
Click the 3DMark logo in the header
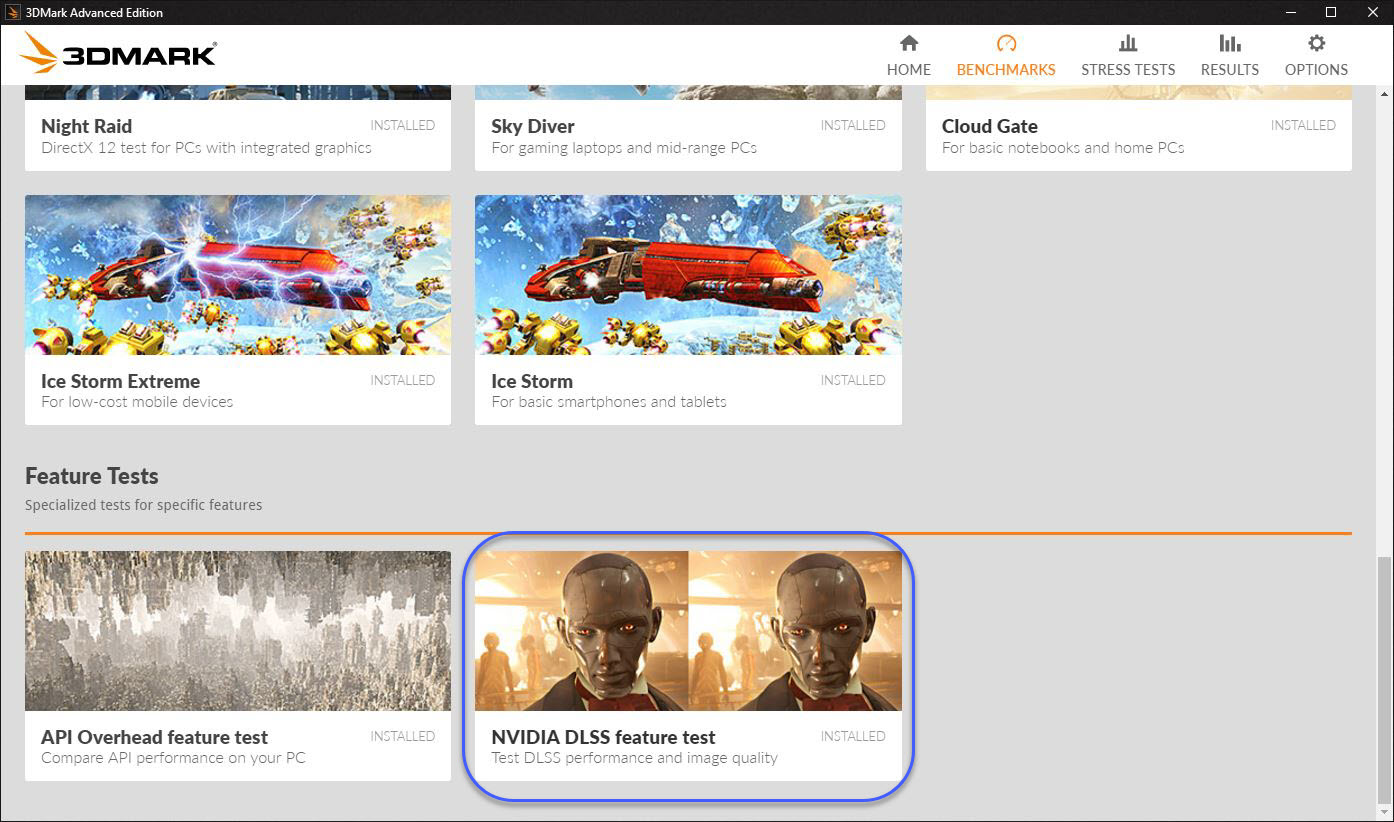tap(117, 53)
